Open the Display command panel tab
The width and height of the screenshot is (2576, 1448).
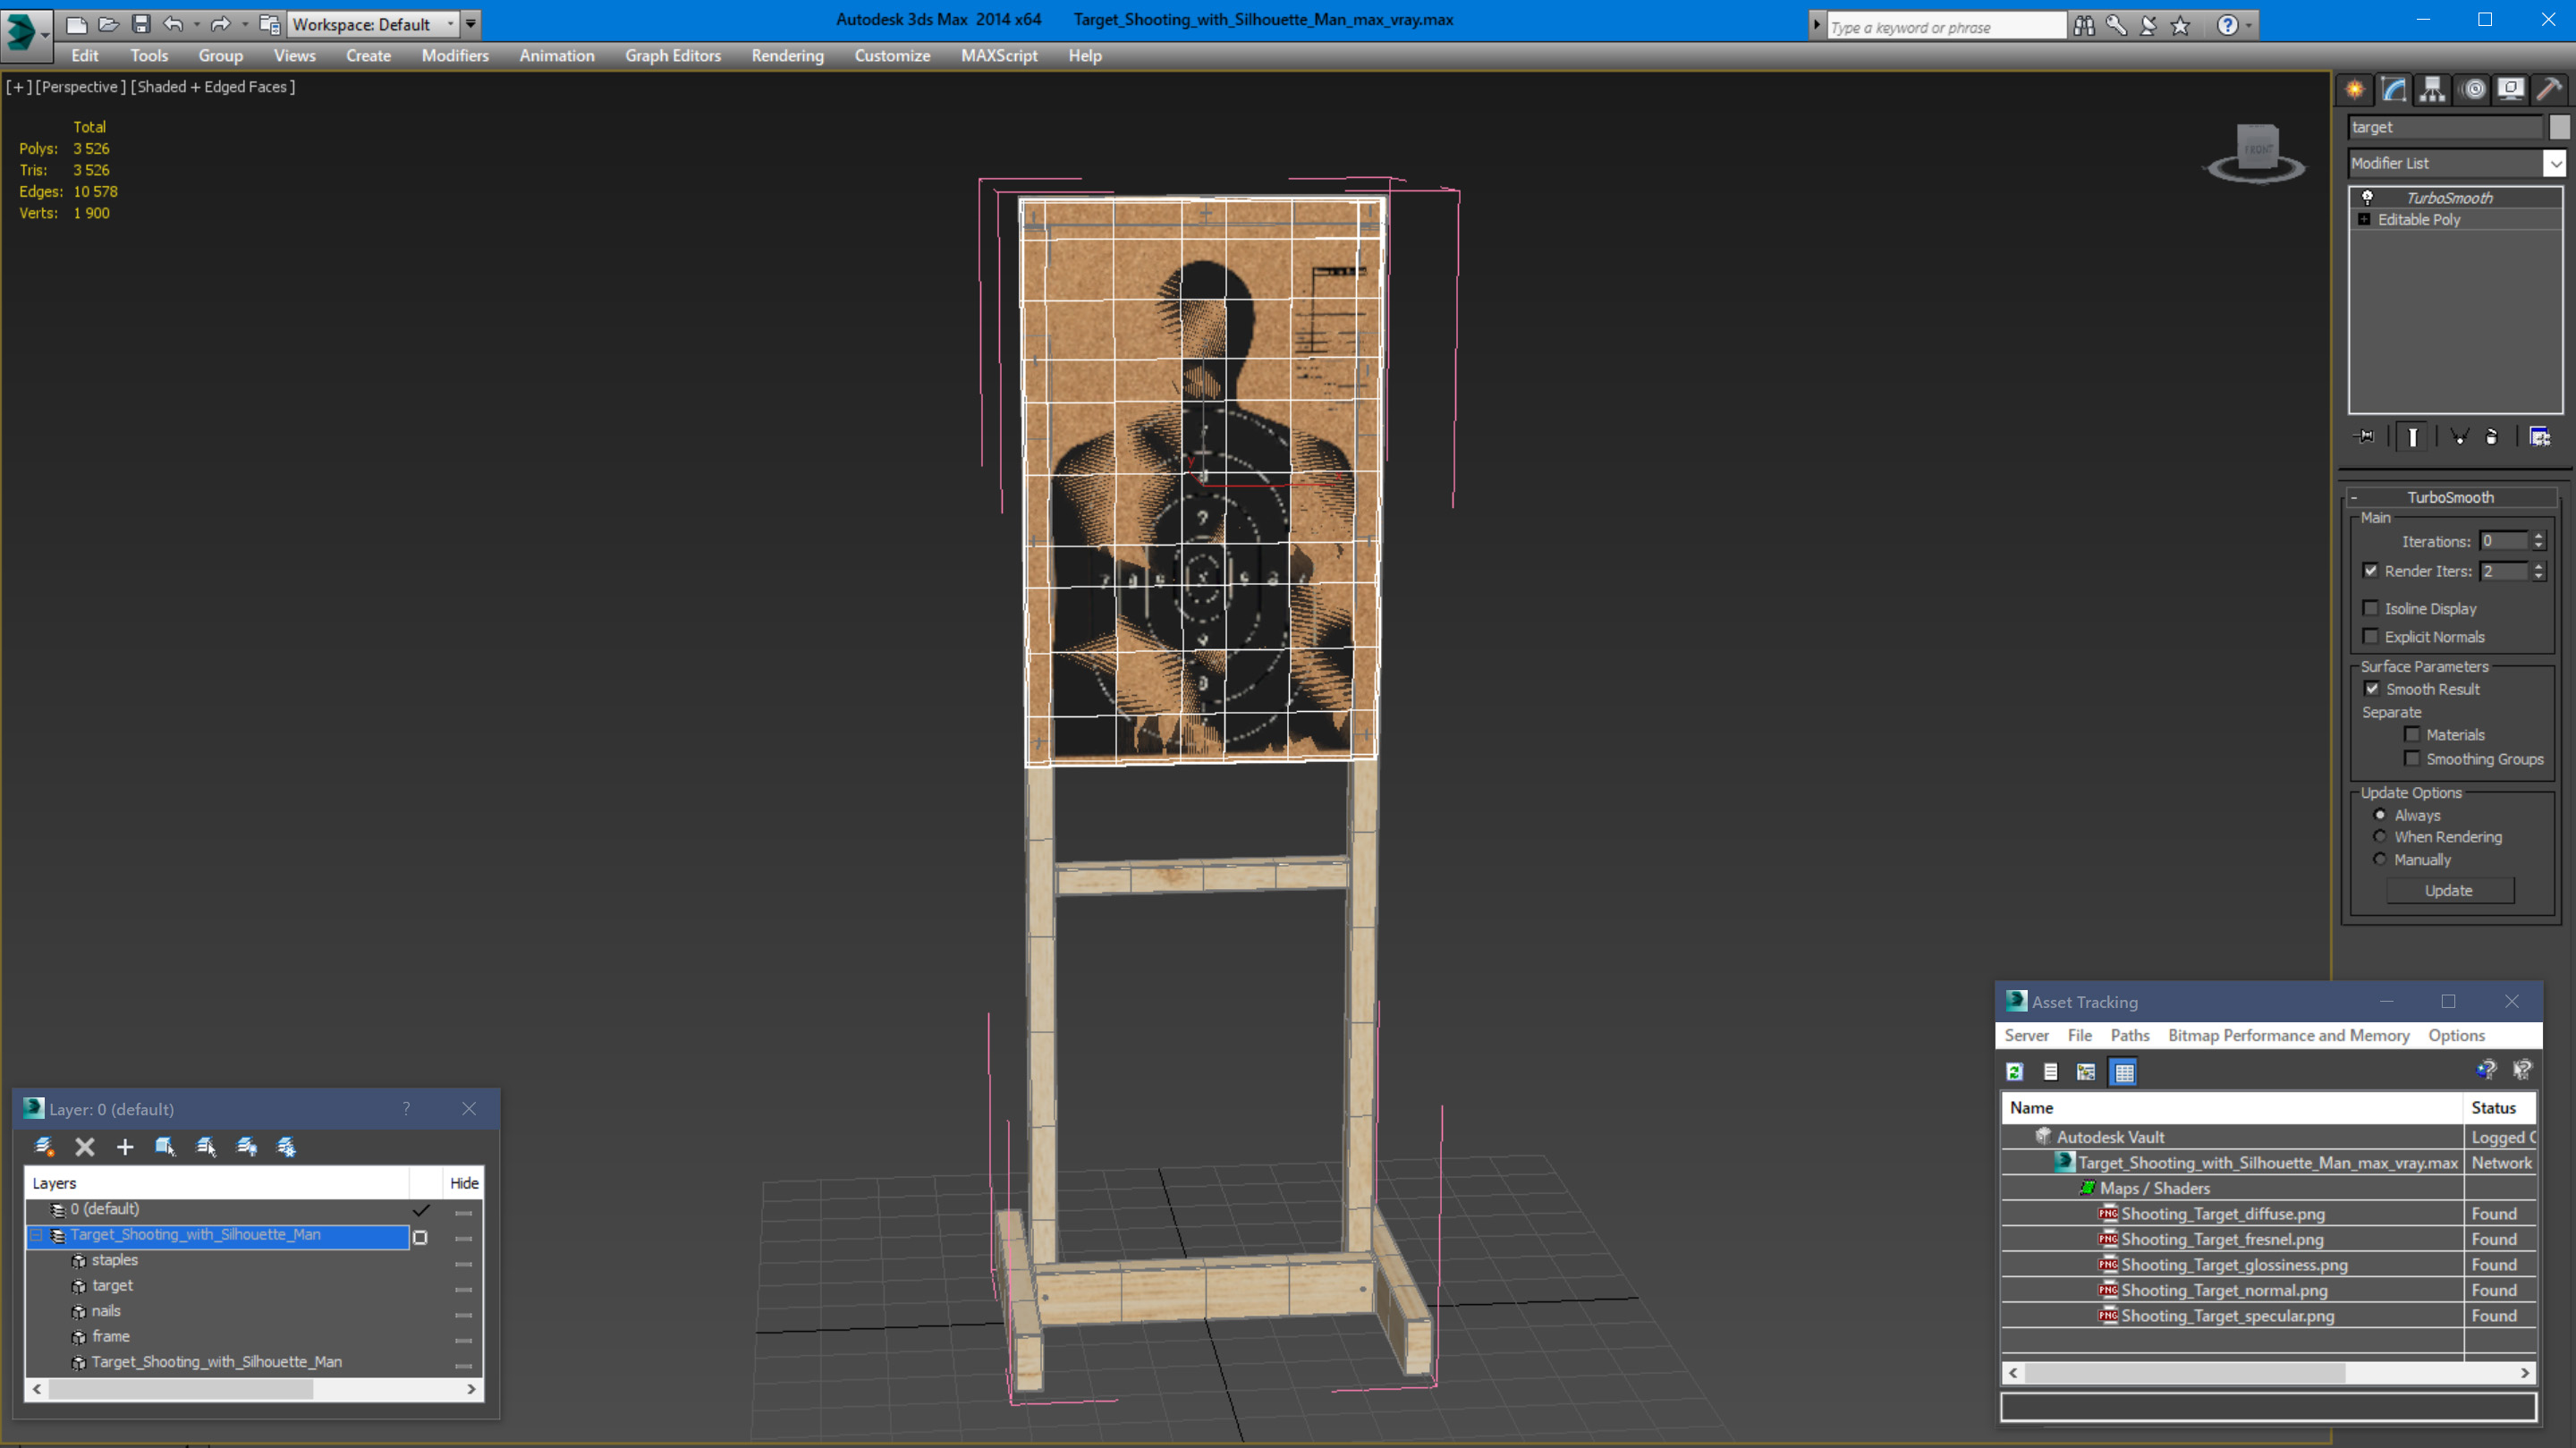[x=2511, y=90]
